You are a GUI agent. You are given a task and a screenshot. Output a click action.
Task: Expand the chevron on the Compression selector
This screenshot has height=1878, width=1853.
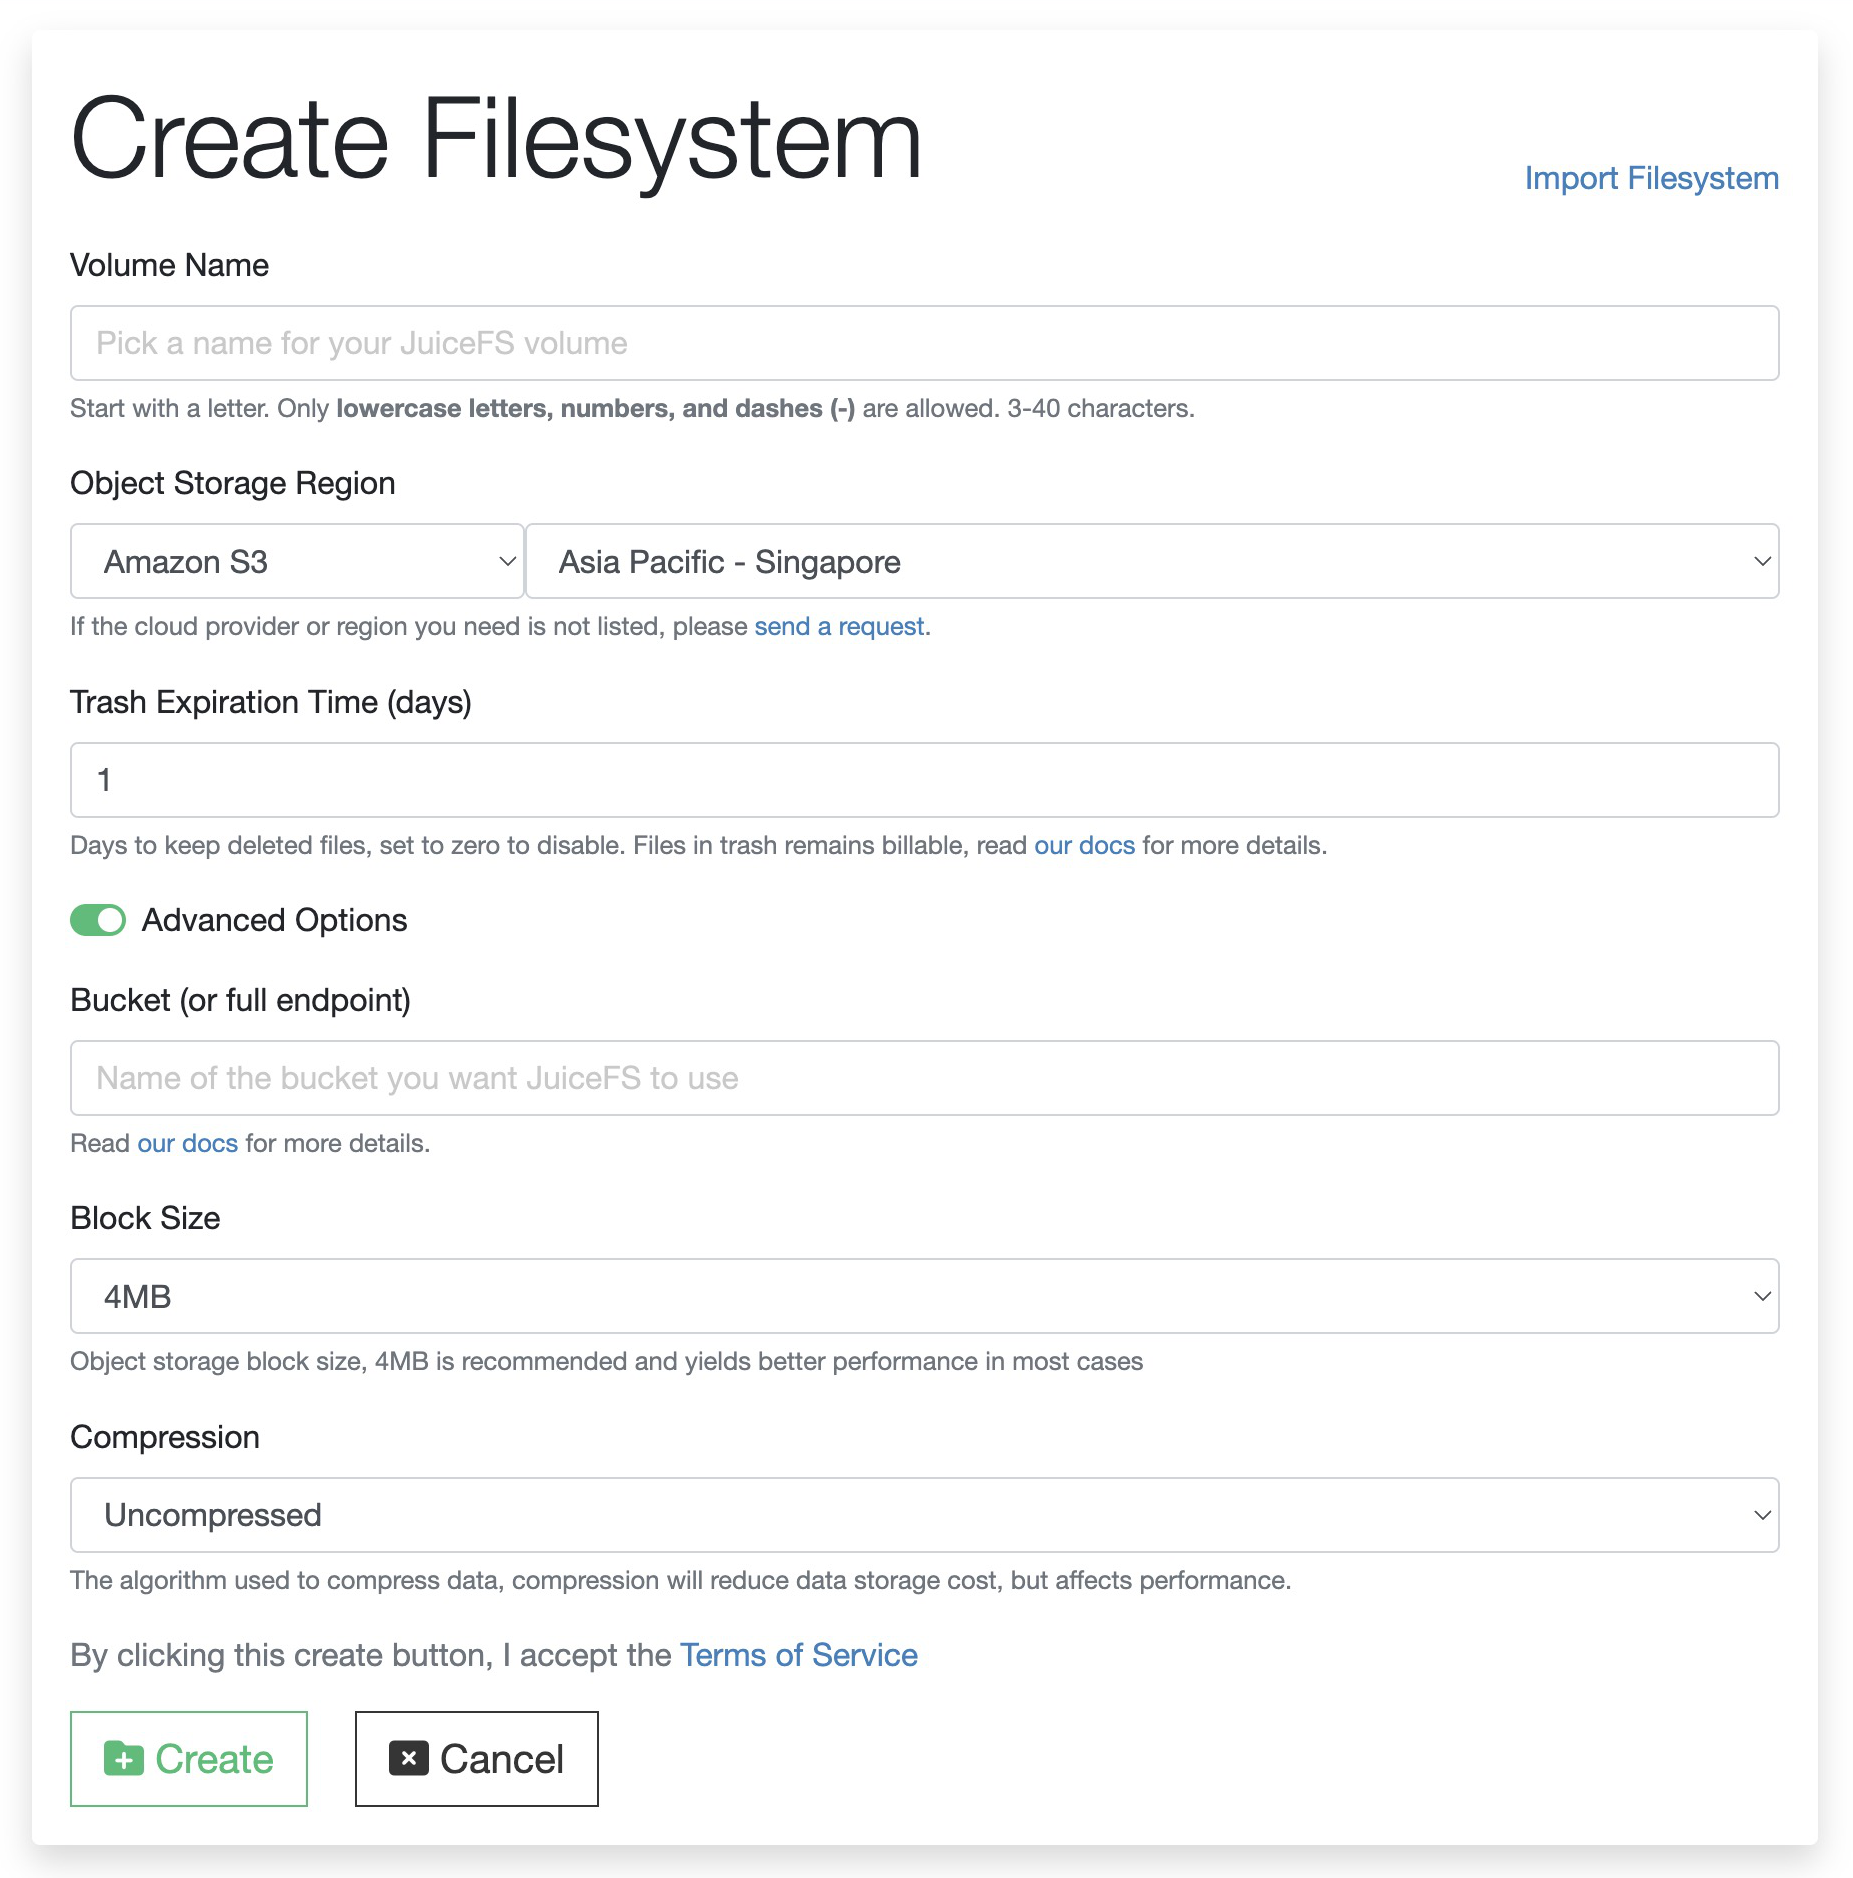1763,1515
